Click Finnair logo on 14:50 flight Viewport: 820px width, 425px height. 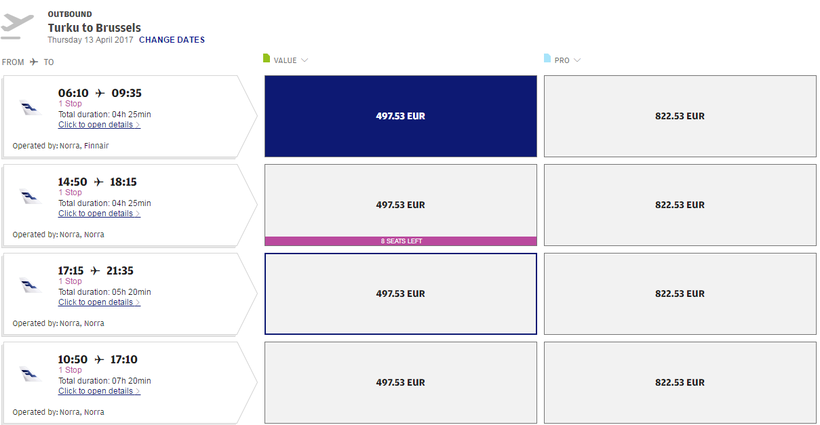29,197
